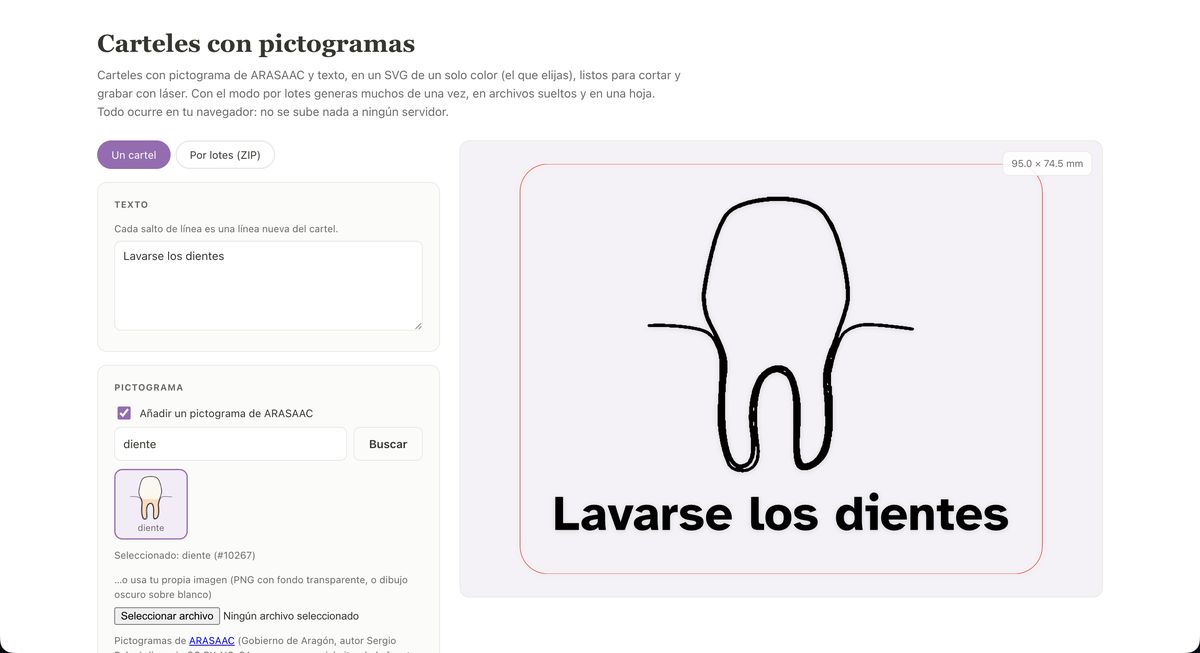This screenshot has height=653, width=1200.
Task: Toggle 'Añadir un pictograma de ARASAAC' checkbox
Action: click(x=124, y=413)
